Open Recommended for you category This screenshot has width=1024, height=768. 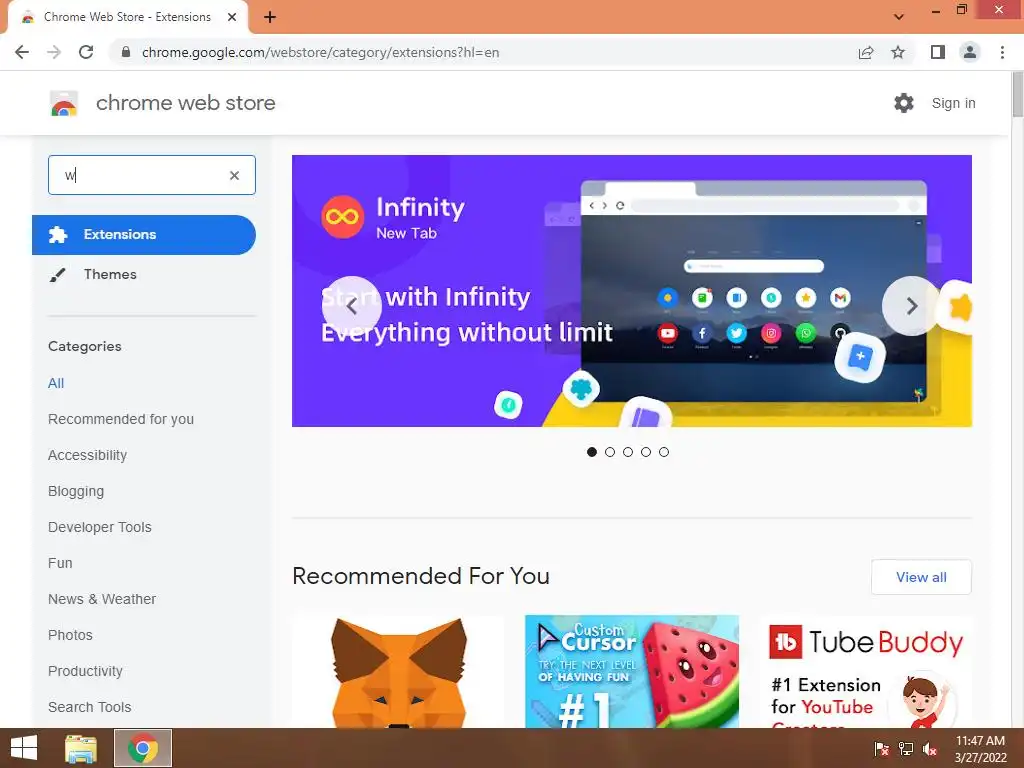click(x=121, y=419)
